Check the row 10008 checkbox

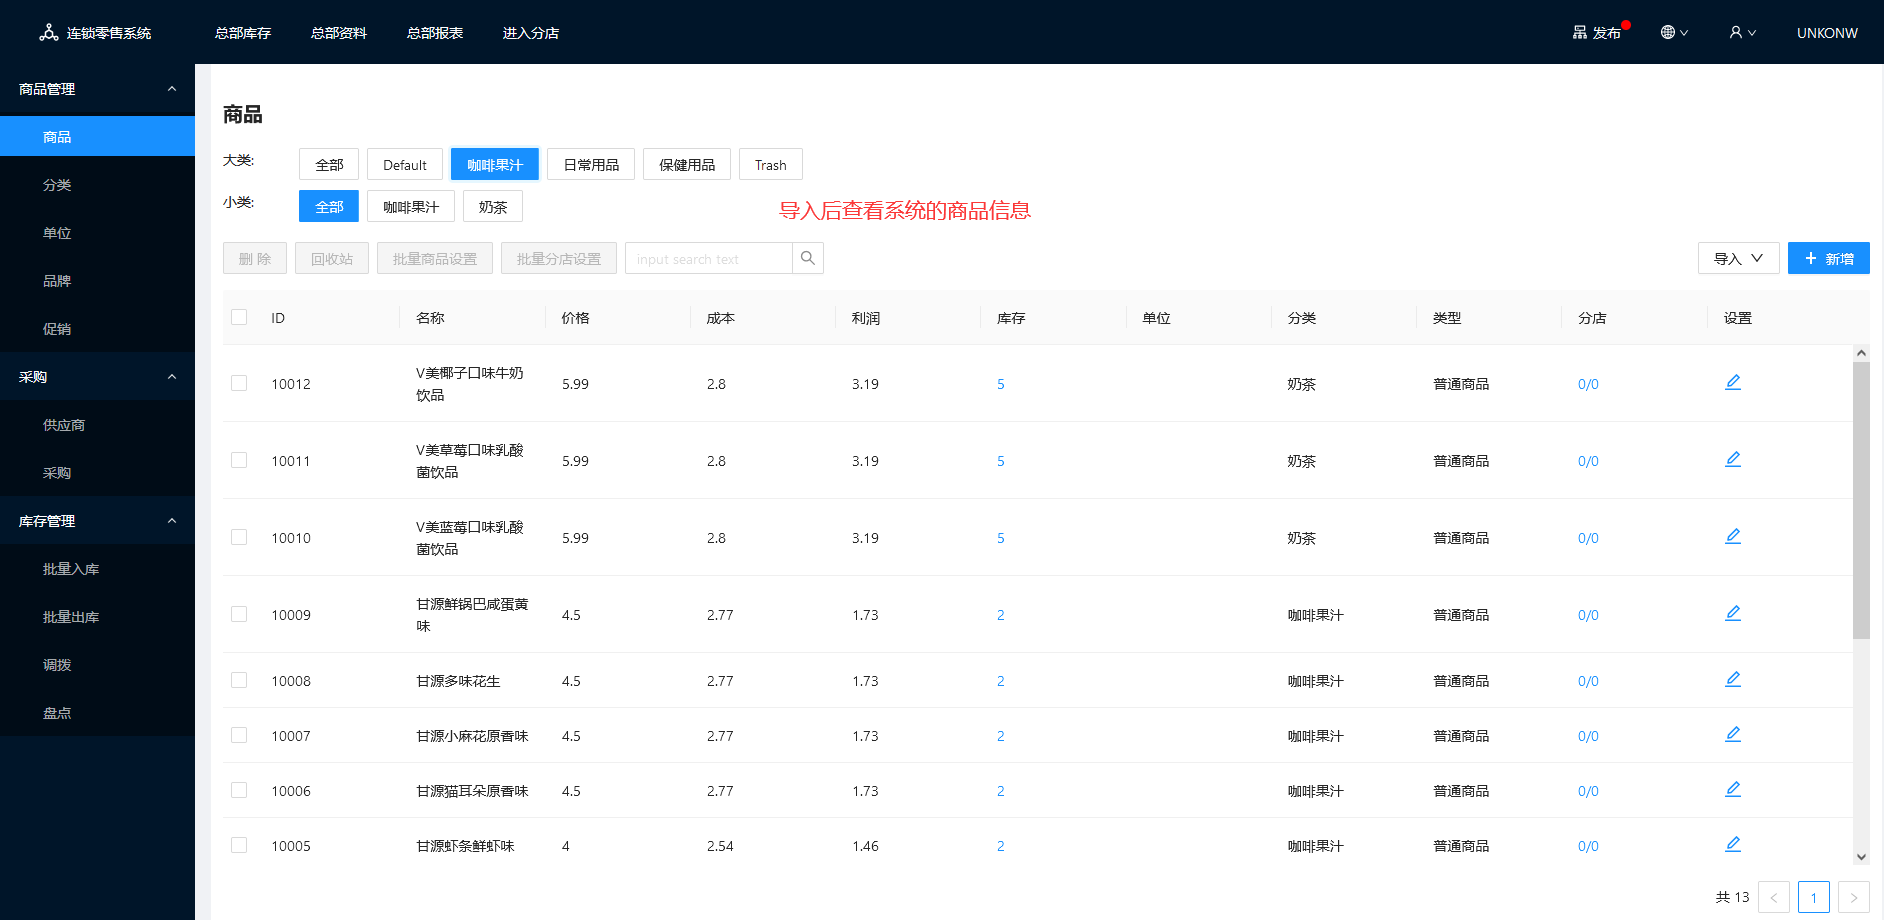tap(239, 680)
